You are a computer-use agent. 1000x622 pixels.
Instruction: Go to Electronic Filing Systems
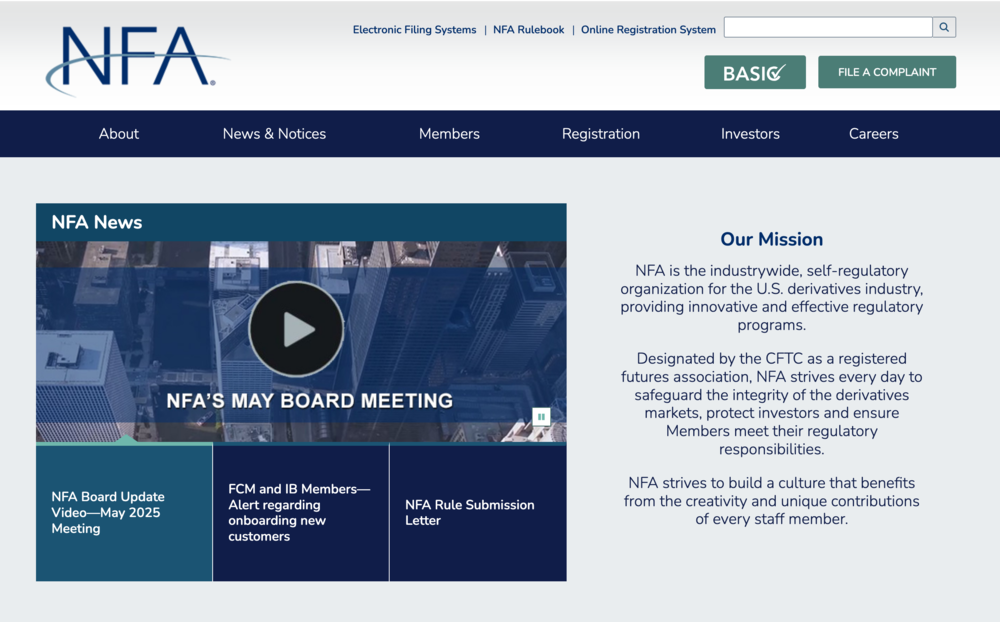(x=415, y=30)
